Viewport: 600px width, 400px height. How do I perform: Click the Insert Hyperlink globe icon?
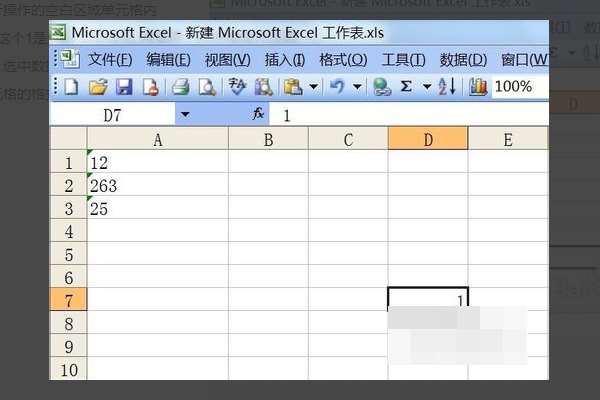(382, 87)
